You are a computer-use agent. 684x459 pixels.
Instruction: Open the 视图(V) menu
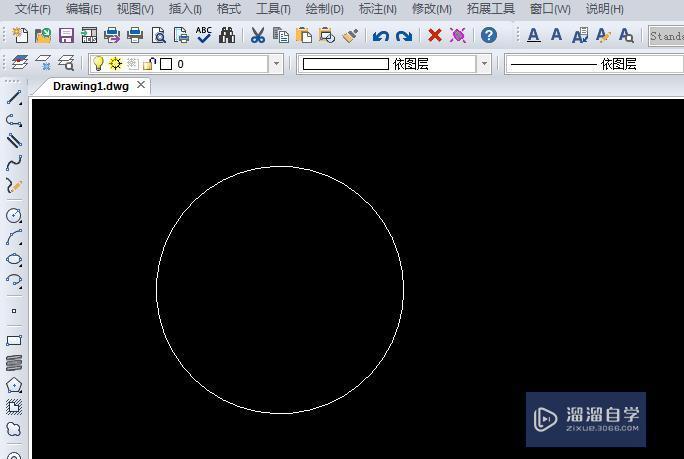[x=135, y=9]
